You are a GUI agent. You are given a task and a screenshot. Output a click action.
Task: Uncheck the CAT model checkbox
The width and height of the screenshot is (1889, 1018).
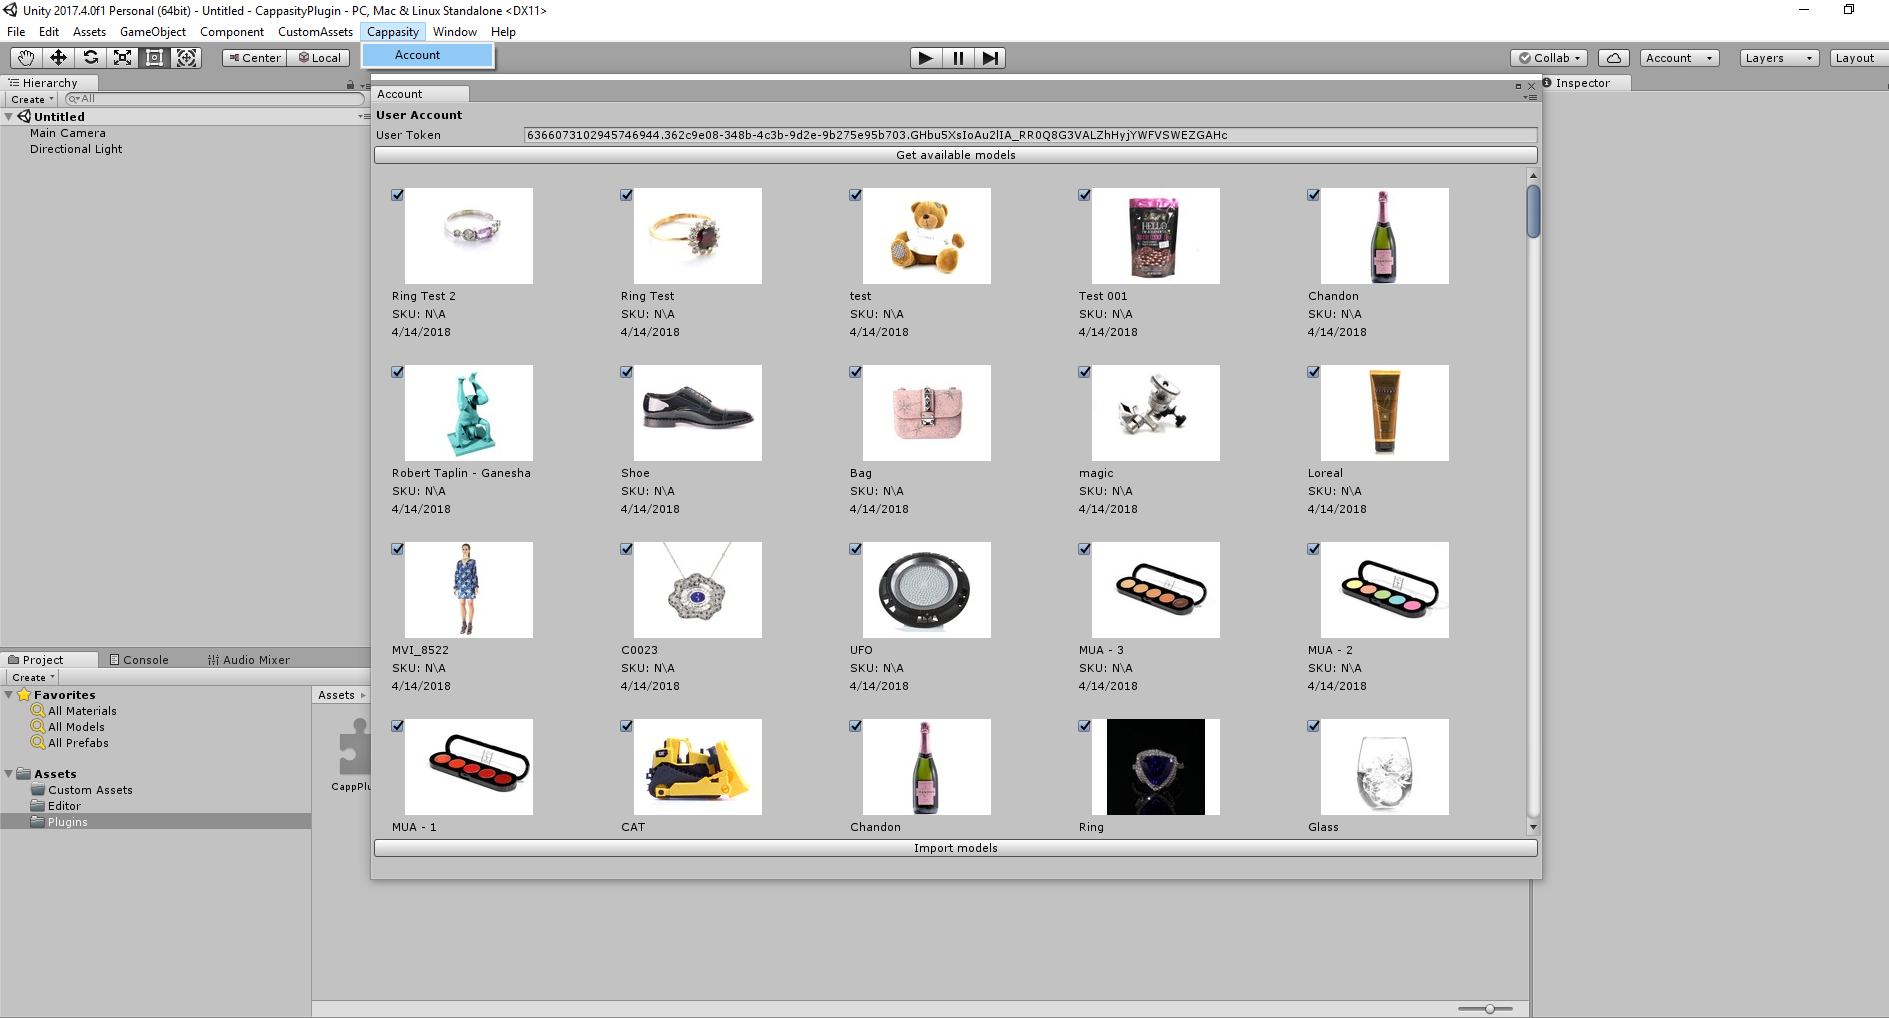(627, 726)
